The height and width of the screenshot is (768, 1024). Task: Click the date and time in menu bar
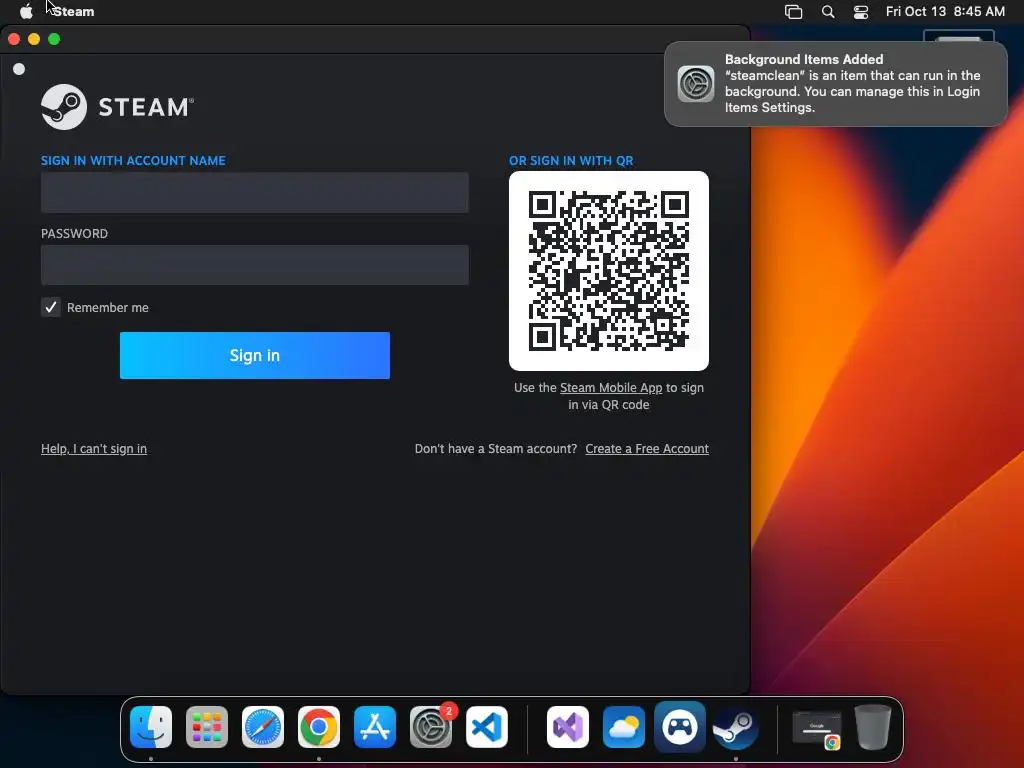(x=945, y=11)
